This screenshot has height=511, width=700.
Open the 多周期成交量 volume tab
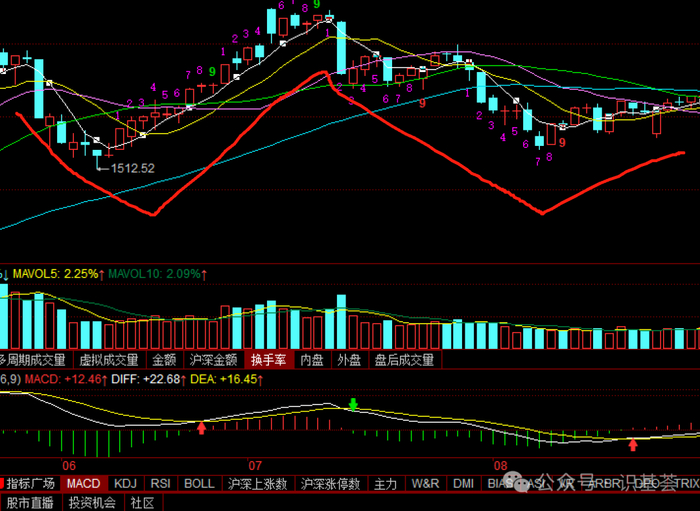(x=36, y=360)
